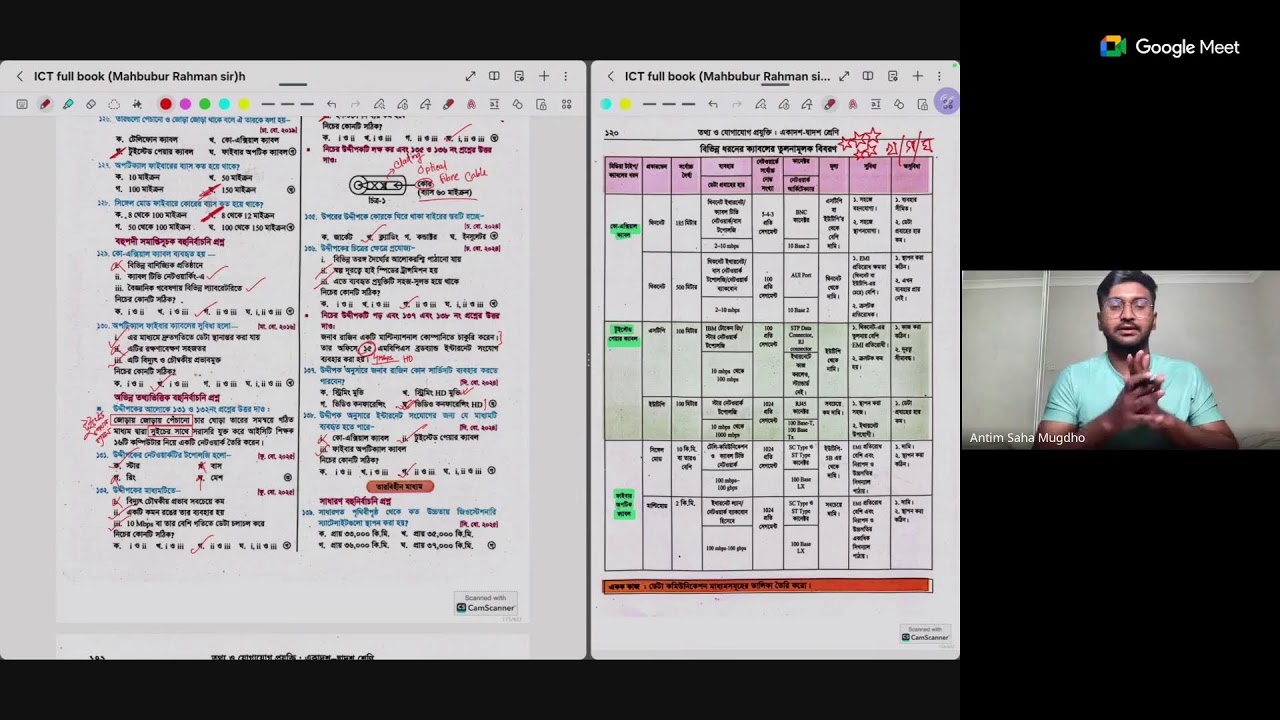The height and width of the screenshot is (720, 1280).
Task: Add new page with plus in right notebook
Action: point(917,76)
